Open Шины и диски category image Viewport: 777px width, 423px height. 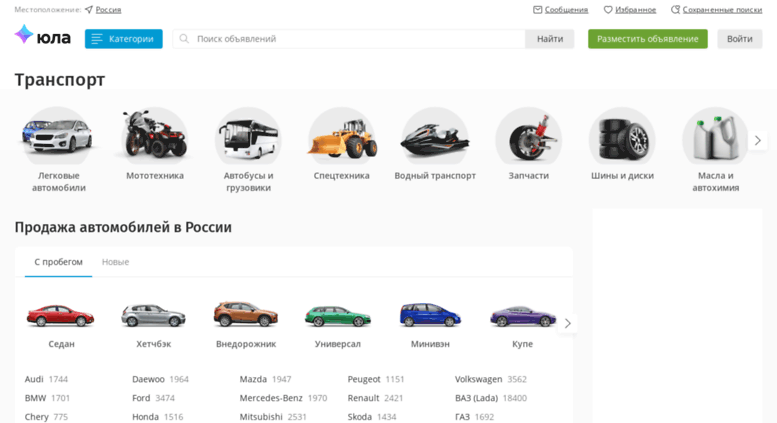pos(622,136)
